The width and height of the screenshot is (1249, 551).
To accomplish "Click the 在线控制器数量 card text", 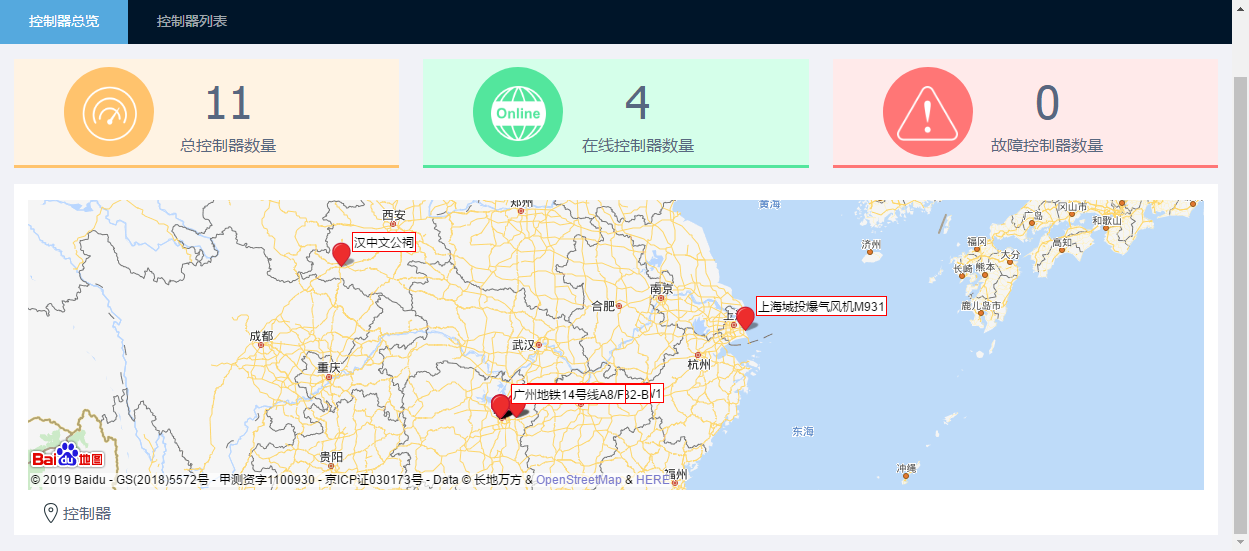I will [637, 145].
